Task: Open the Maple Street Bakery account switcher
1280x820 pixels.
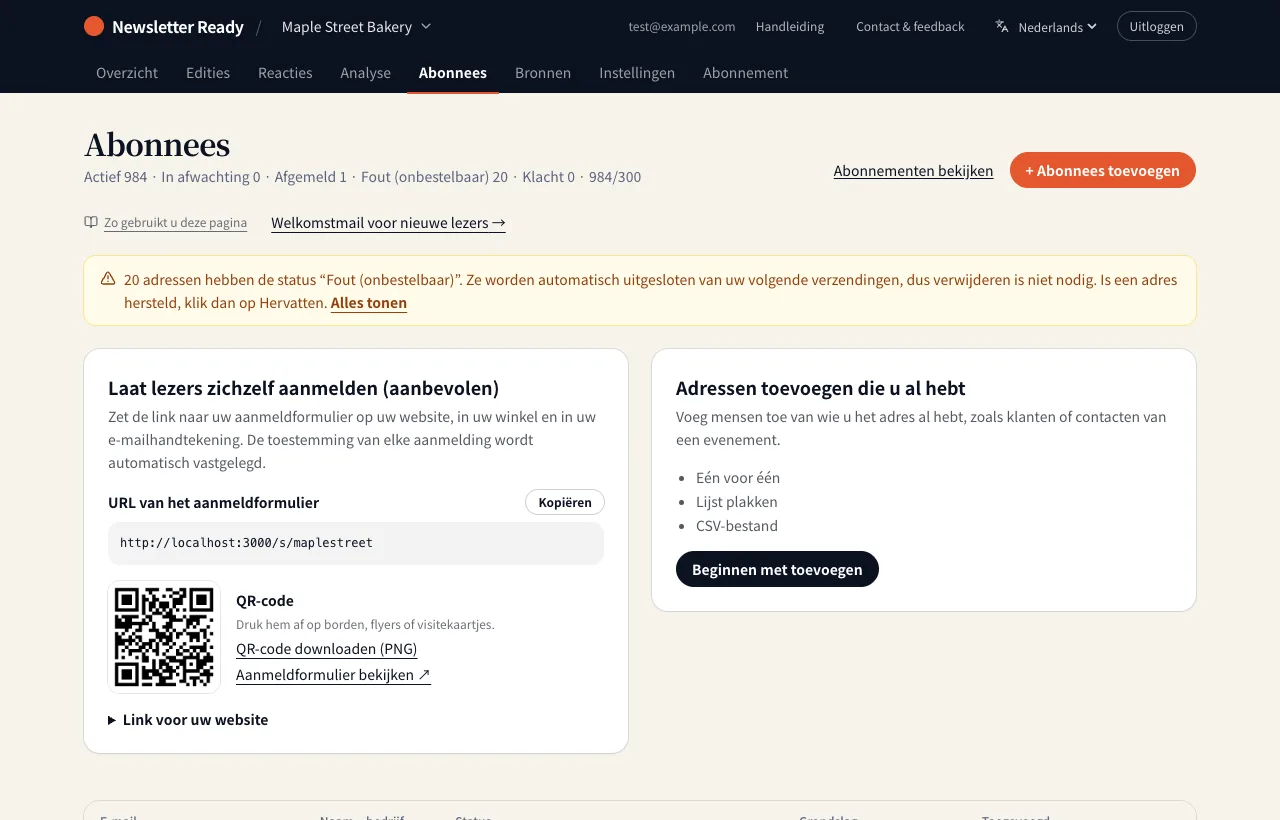Action: click(x=356, y=27)
